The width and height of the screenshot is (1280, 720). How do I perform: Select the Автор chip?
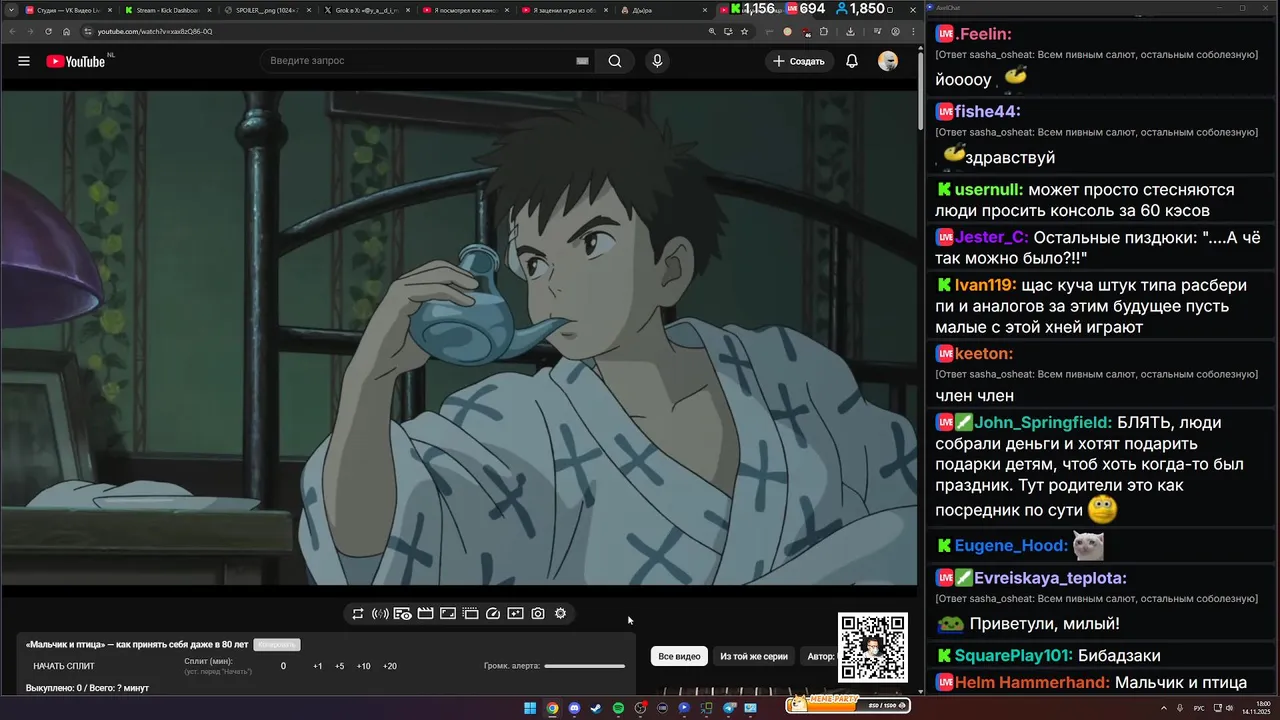(820, 656)
